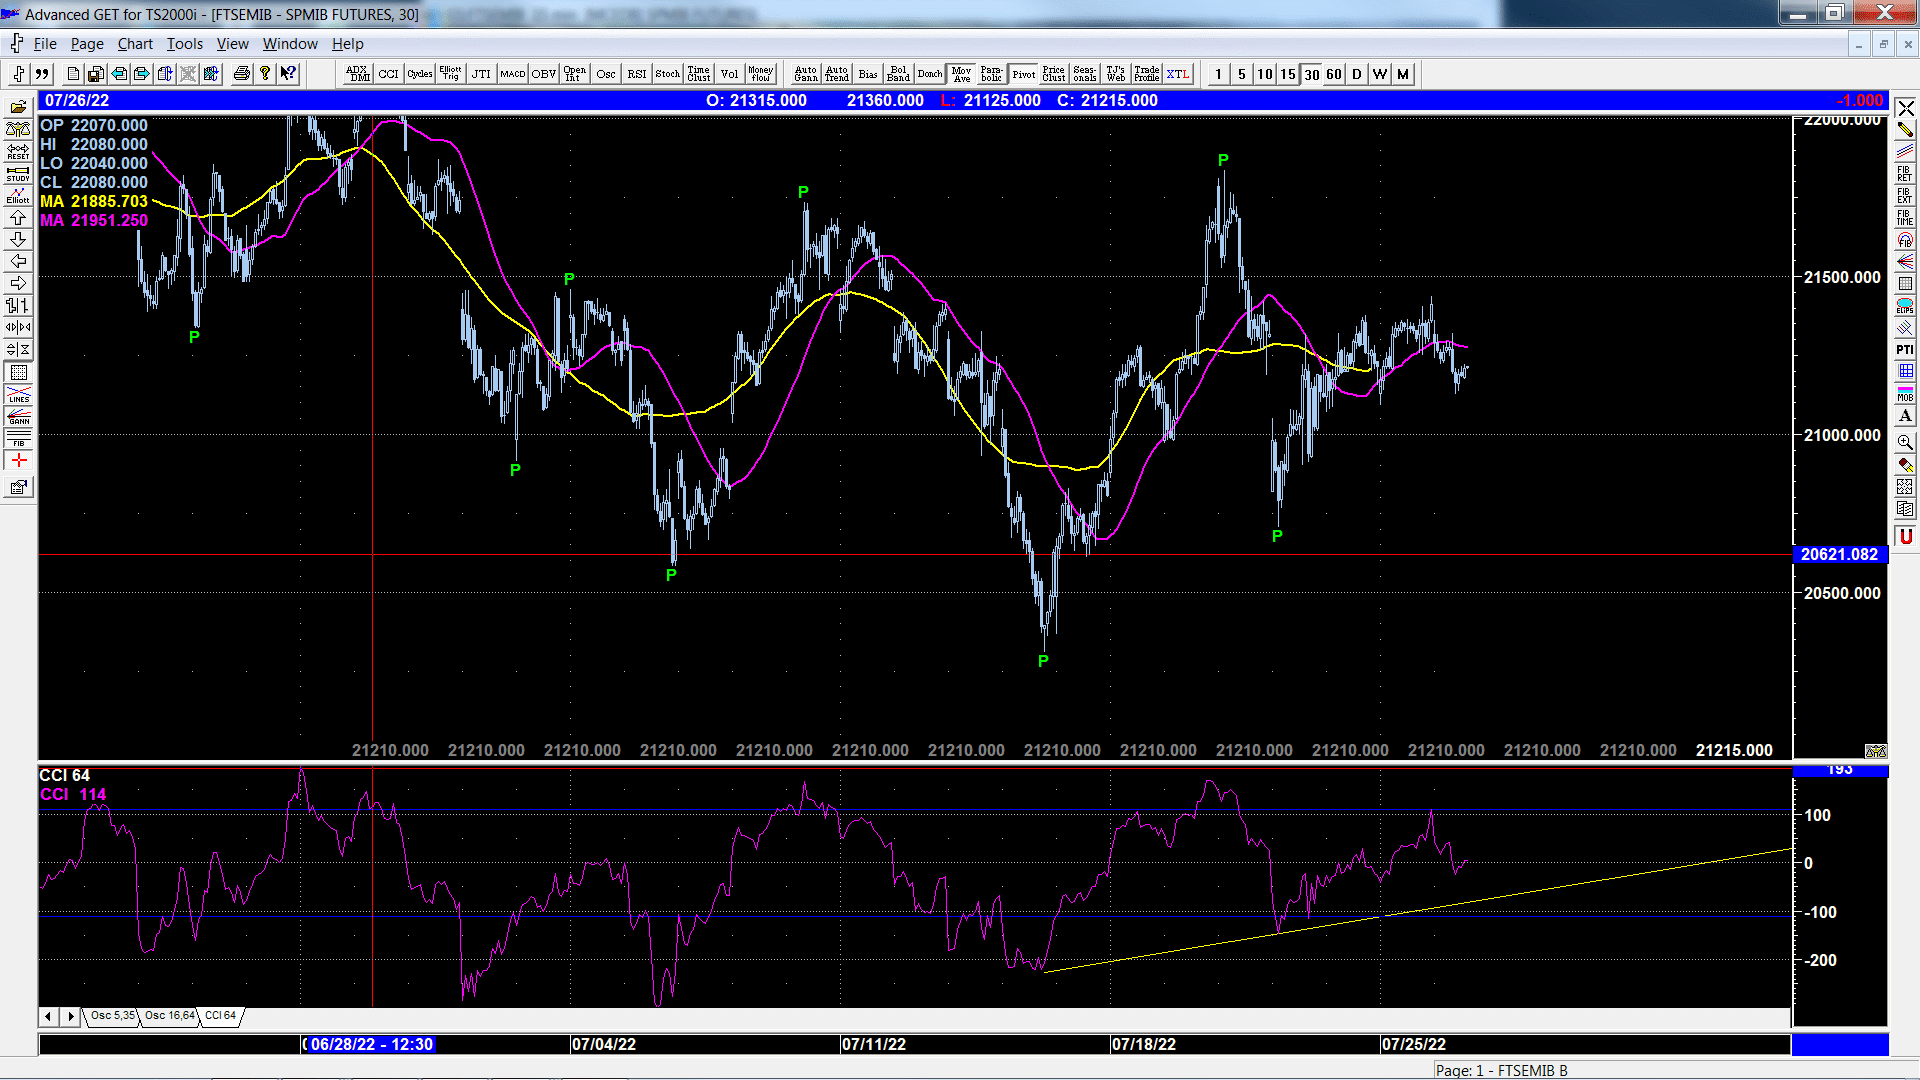Click the red magnet snap icon

point(1905,537)
